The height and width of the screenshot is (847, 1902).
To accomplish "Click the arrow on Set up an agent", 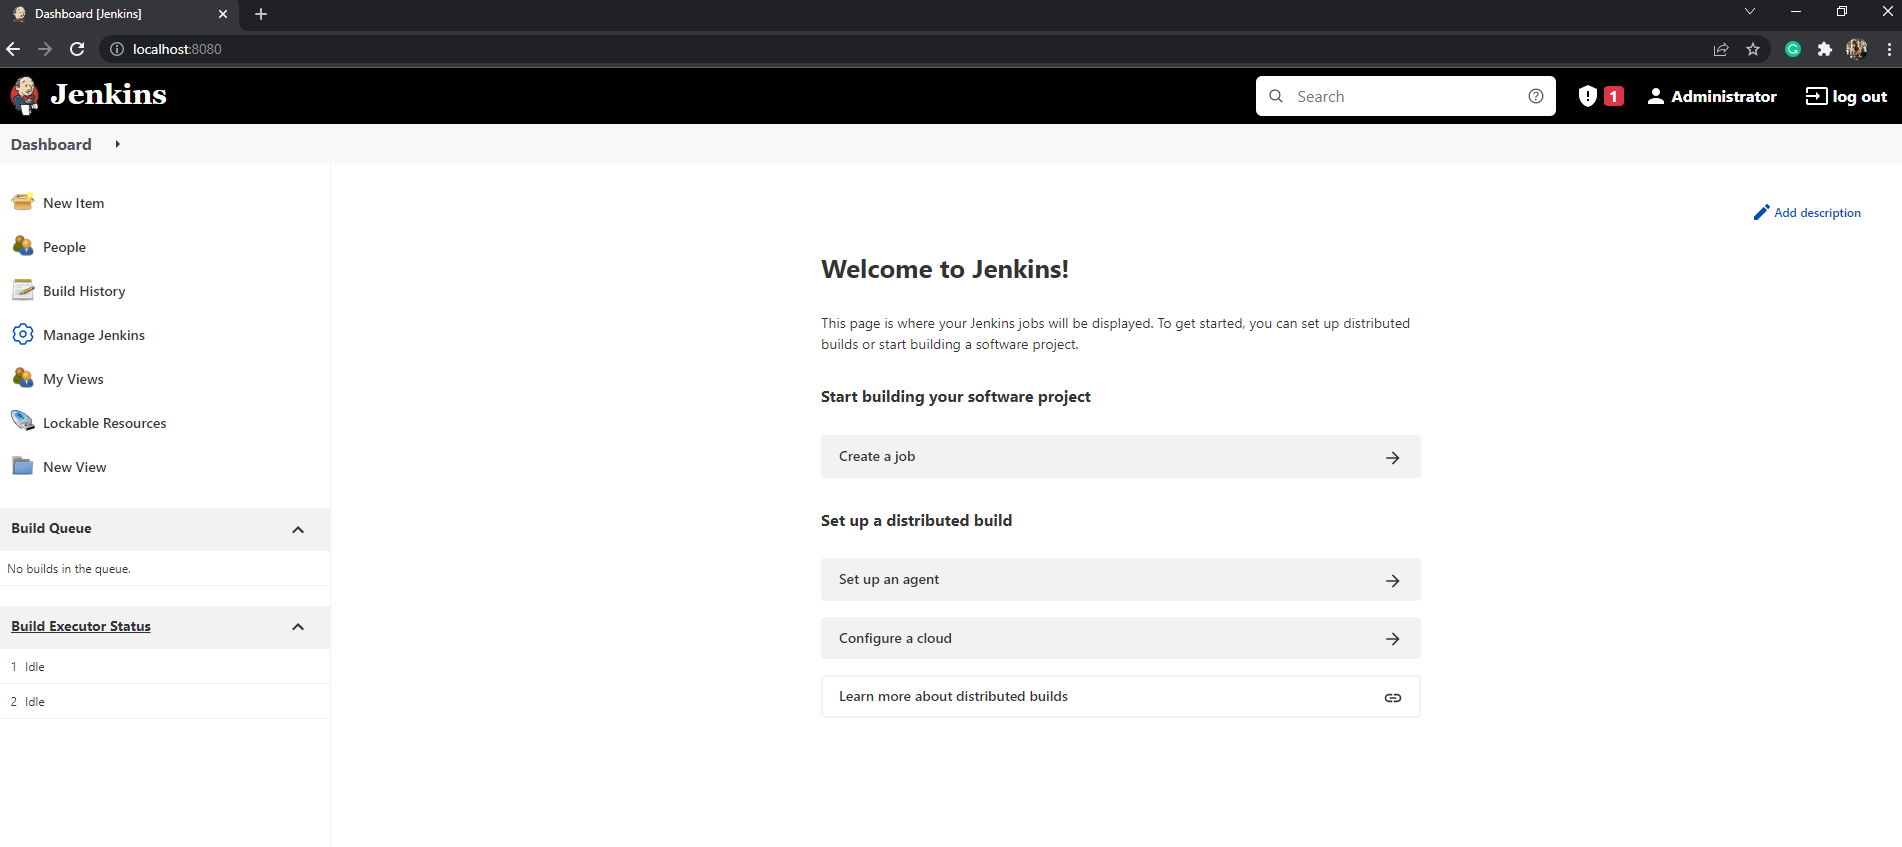I will pos(1393,580).
